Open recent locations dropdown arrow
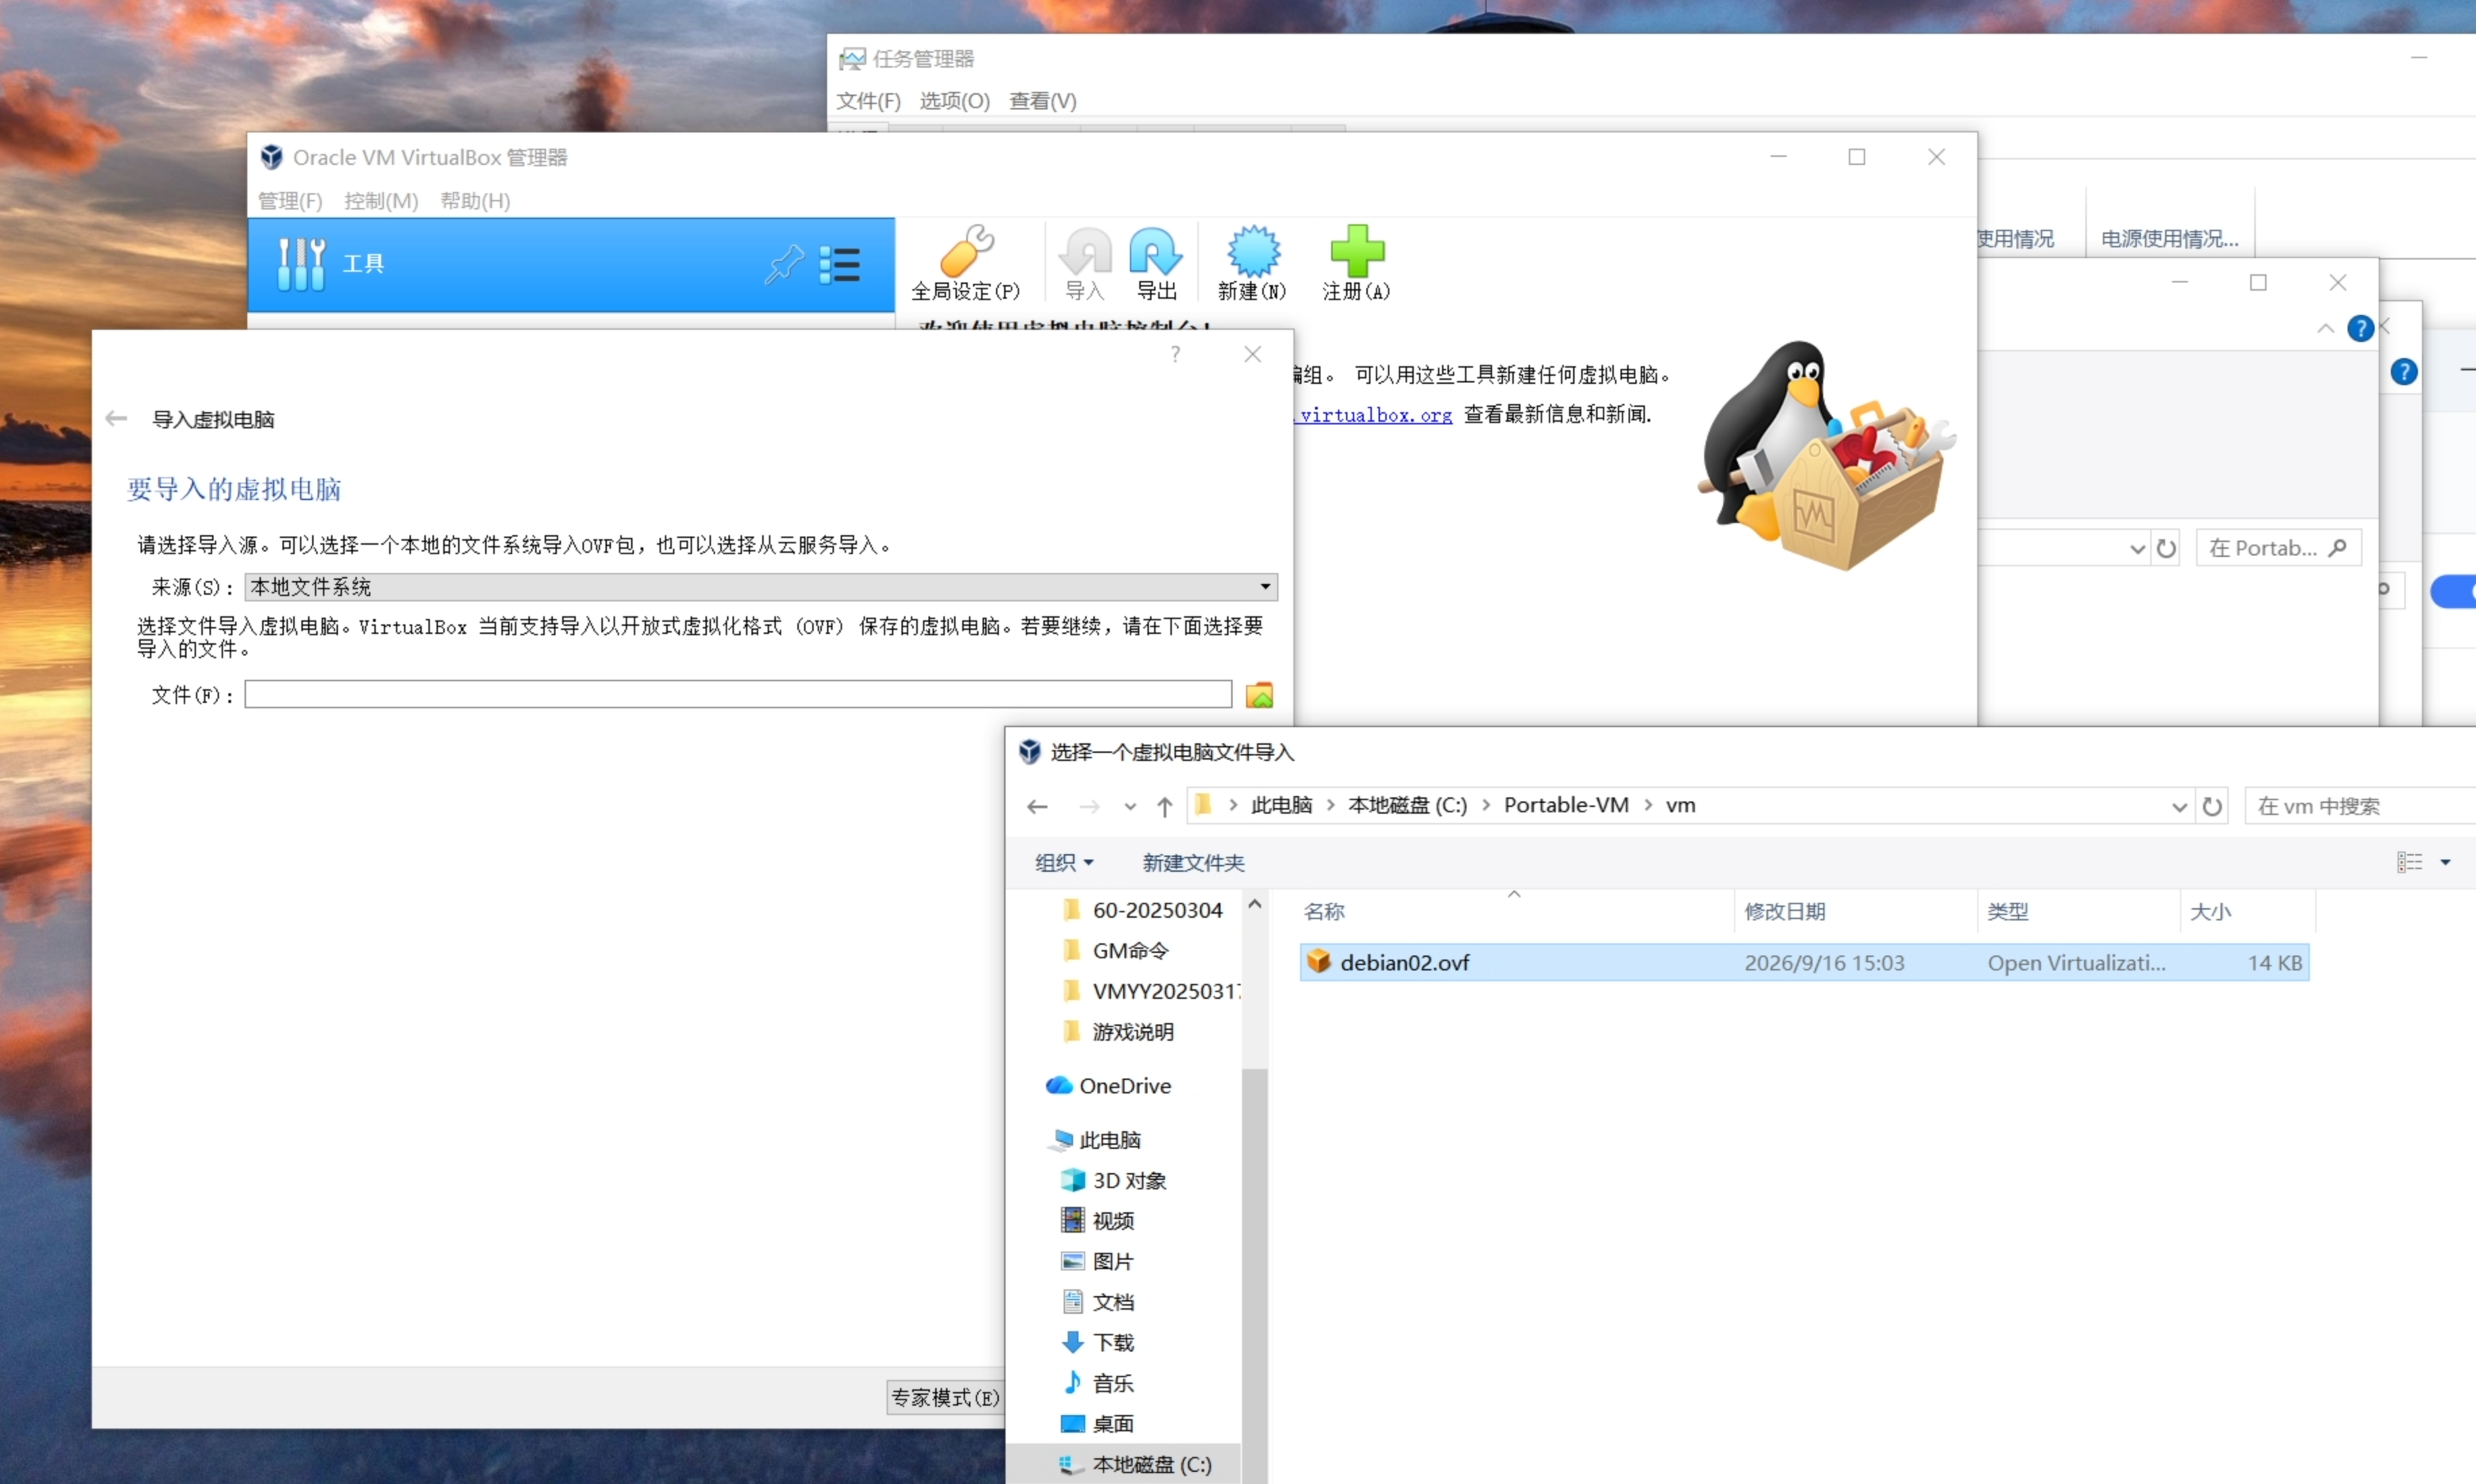2476x1484 pixels. pyautogui.click(x=1129, y=806)
